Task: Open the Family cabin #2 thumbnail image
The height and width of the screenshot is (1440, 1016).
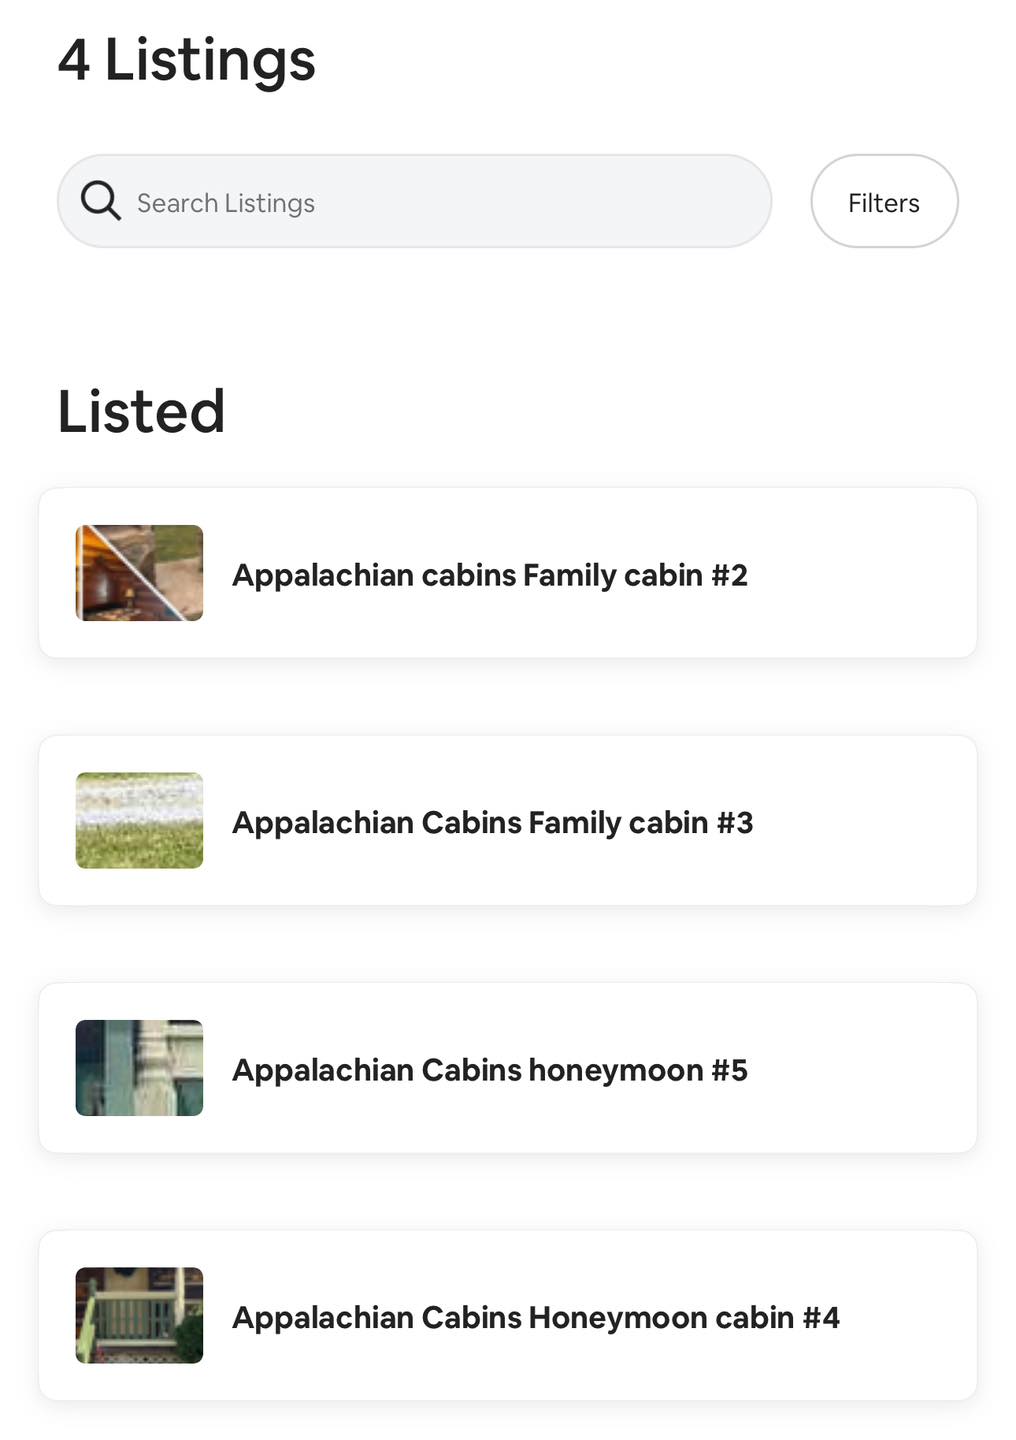Action: pyautogui.click(x=140, y=573)
